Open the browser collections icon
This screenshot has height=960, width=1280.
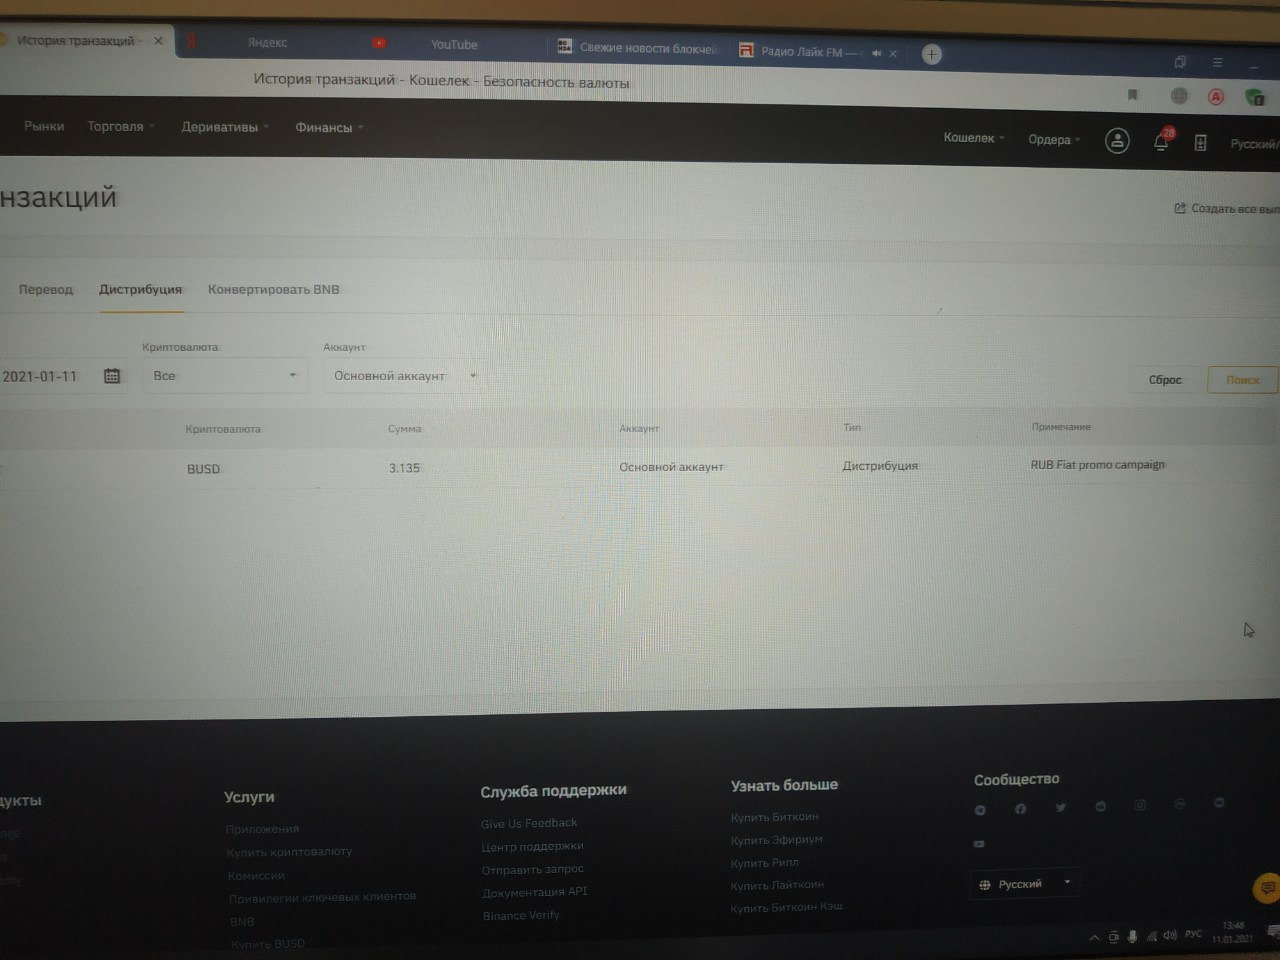coord(1180,62)
